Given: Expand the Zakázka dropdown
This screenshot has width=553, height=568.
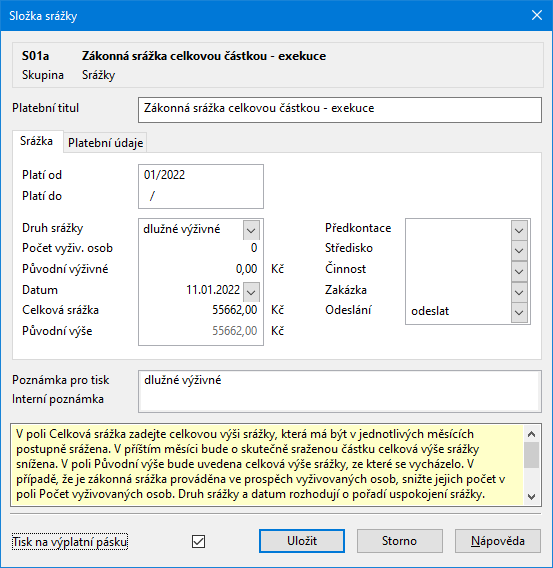Looking at the screenshot, I should (519, 292).
